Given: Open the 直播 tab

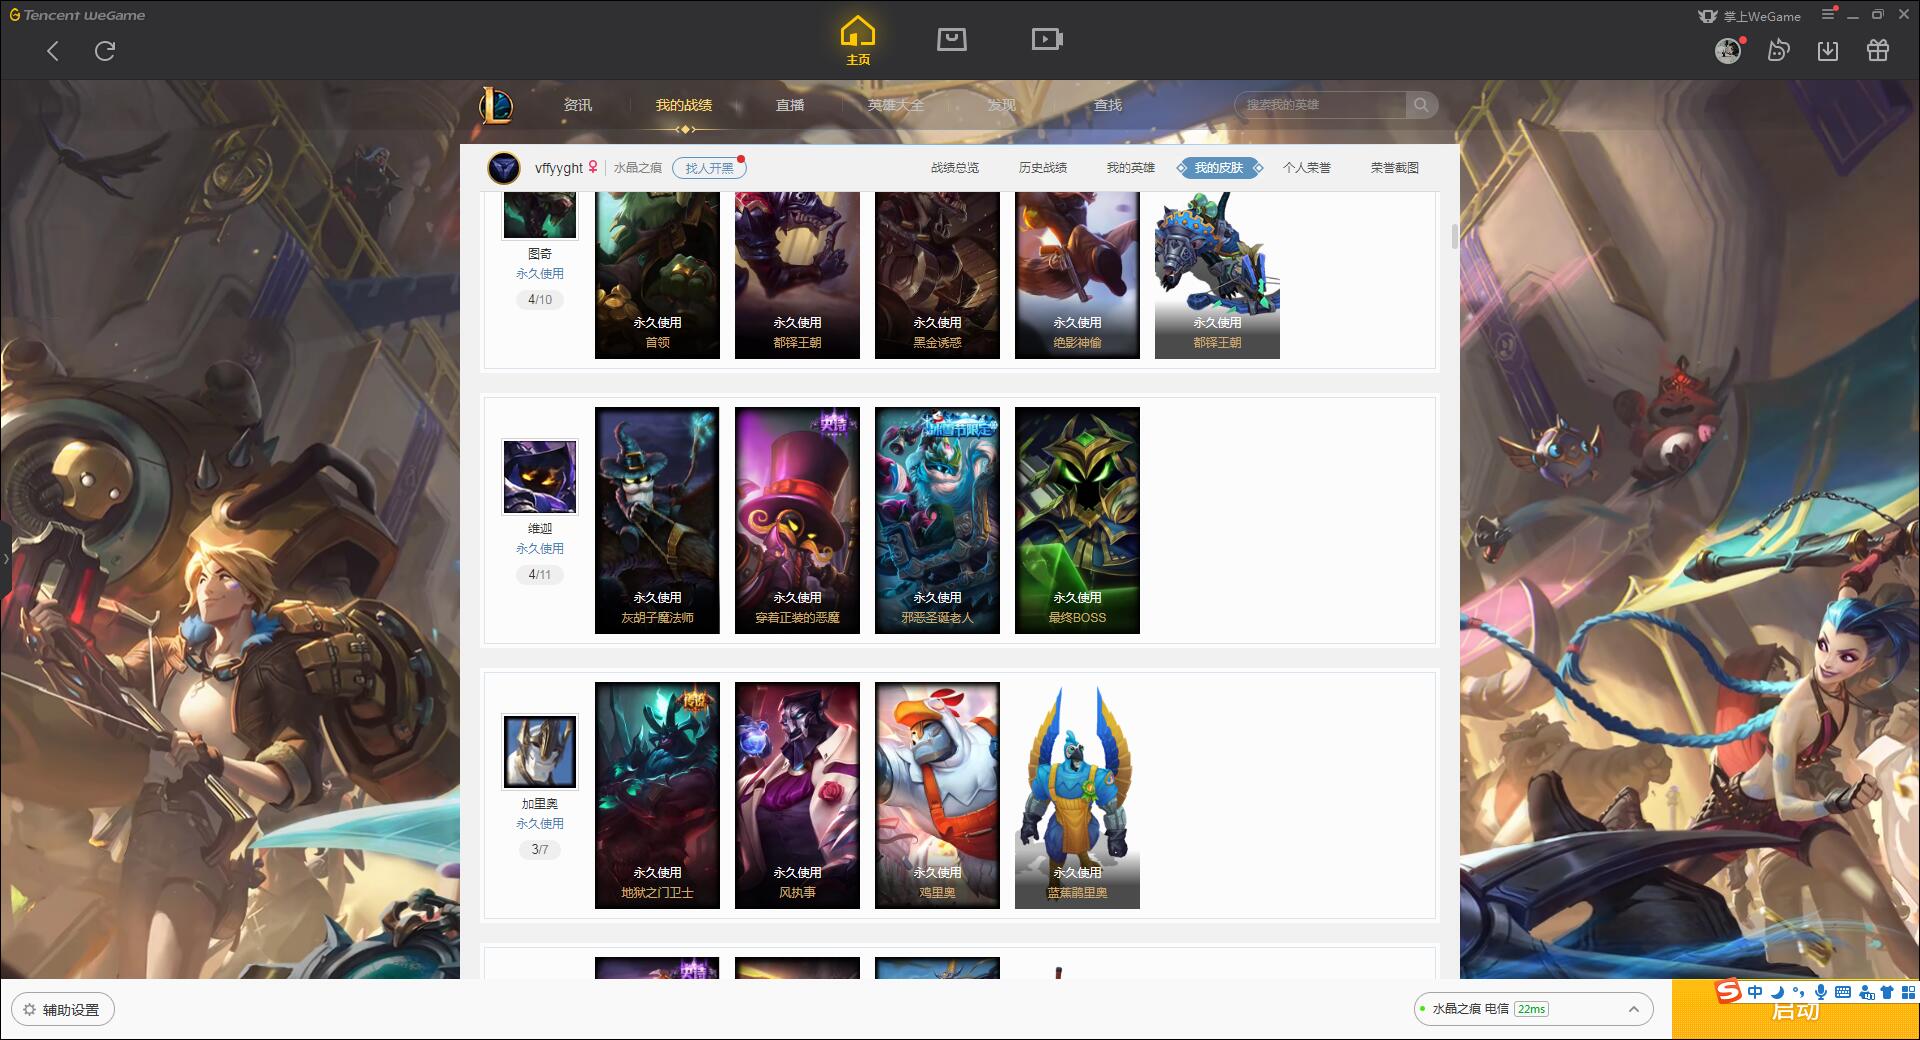Looking at the screenshot, I should pos(790,105).
